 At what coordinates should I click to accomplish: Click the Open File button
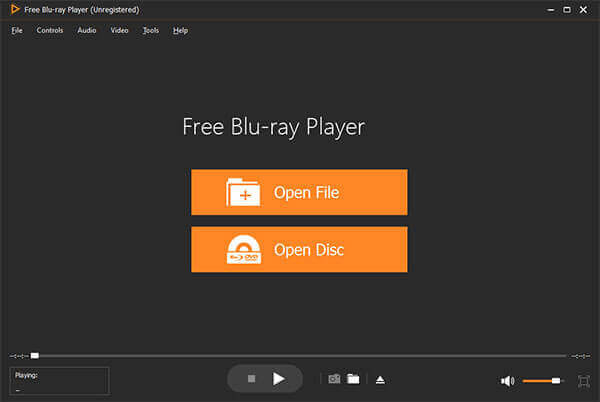tap(299, 192)
